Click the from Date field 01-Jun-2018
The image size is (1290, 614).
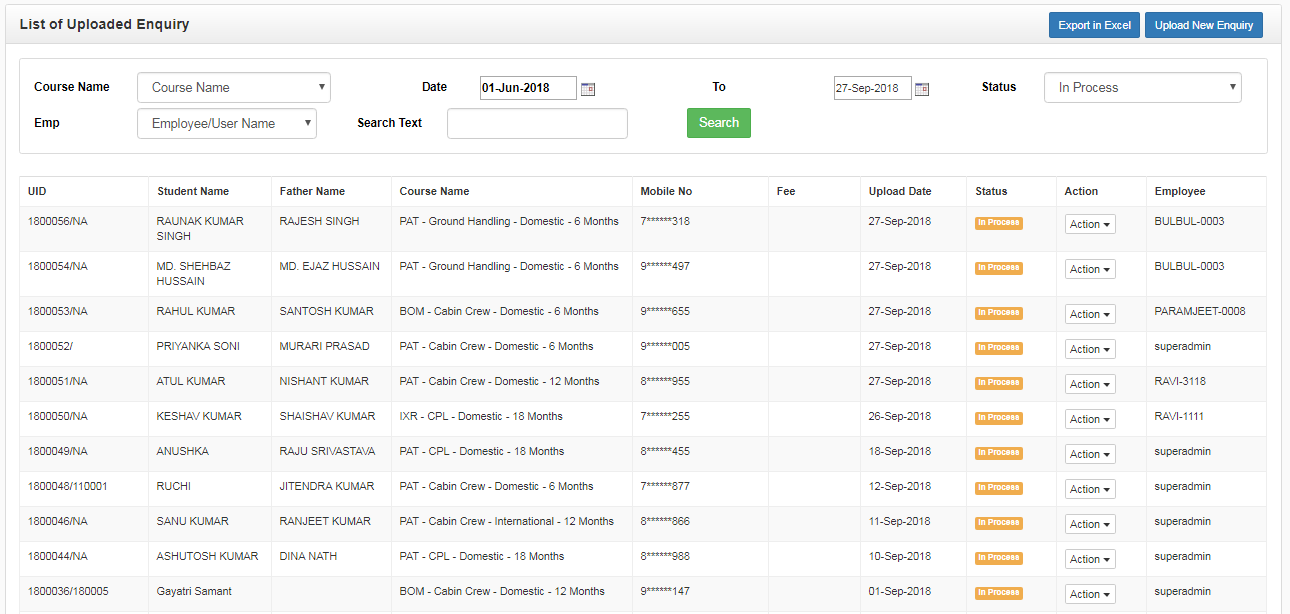pyautogui.click(x=528, y=88)
